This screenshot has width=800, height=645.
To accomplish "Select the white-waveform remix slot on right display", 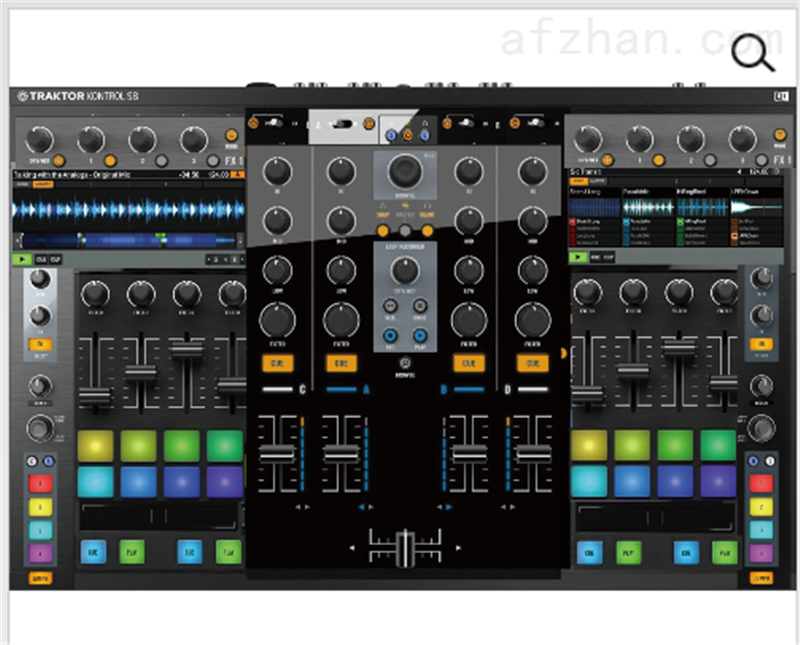I will tap(756, 207).
